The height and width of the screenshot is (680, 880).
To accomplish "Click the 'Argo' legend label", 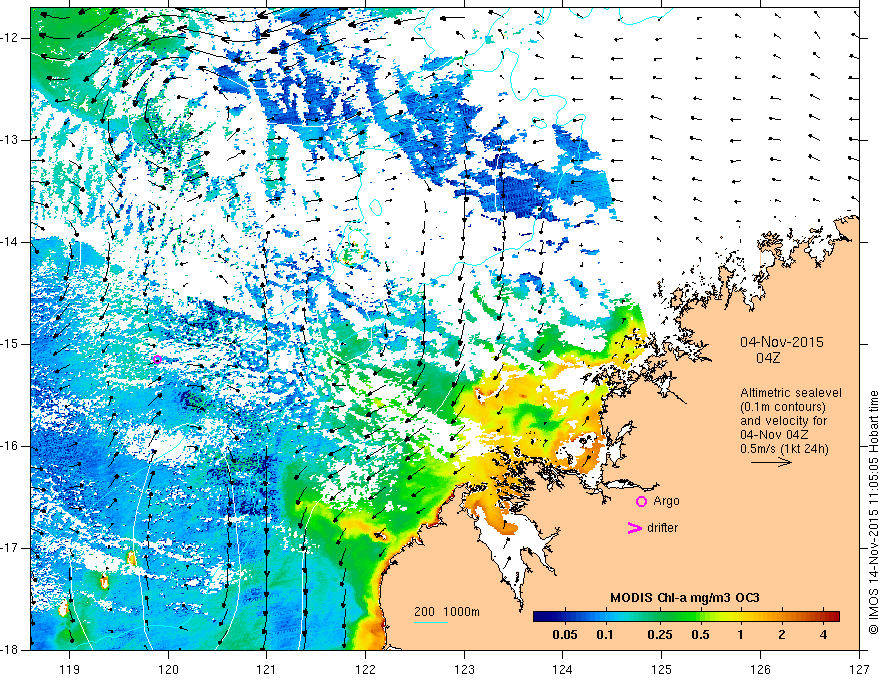I will click(x=666, y=501).
